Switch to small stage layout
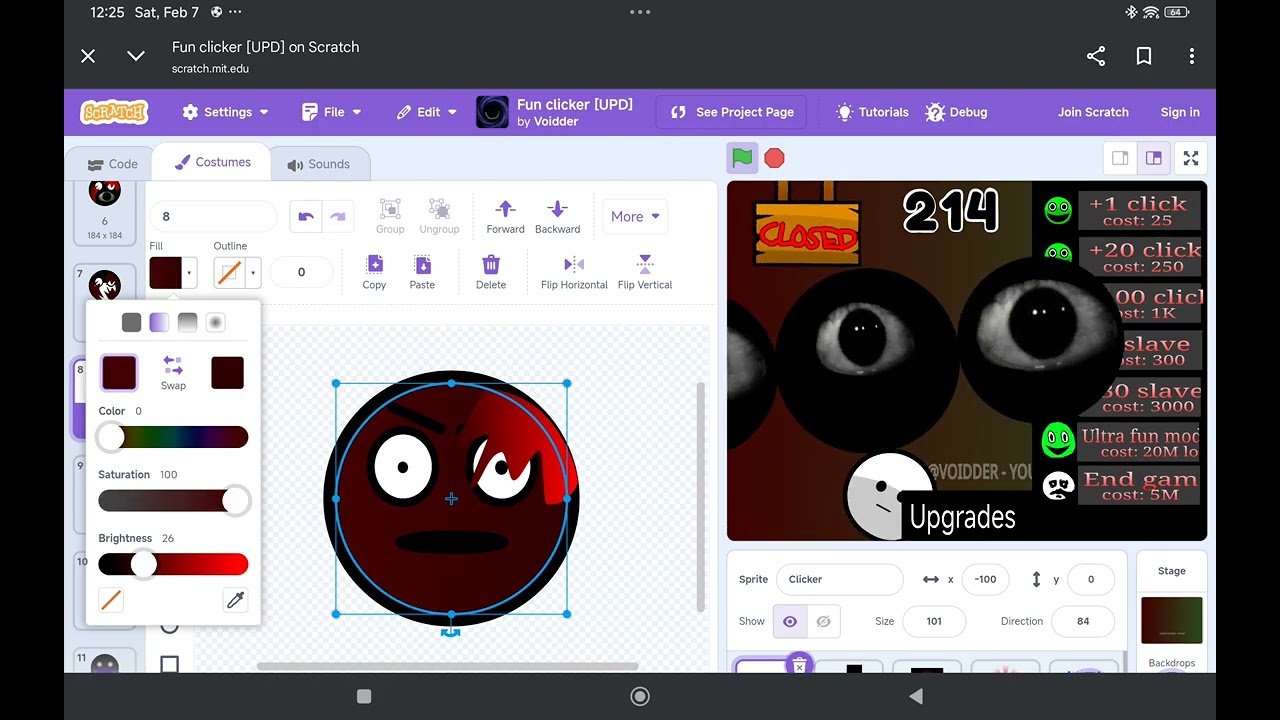The width and height of the screenshot is (1280, 720). pos(1120,158)
